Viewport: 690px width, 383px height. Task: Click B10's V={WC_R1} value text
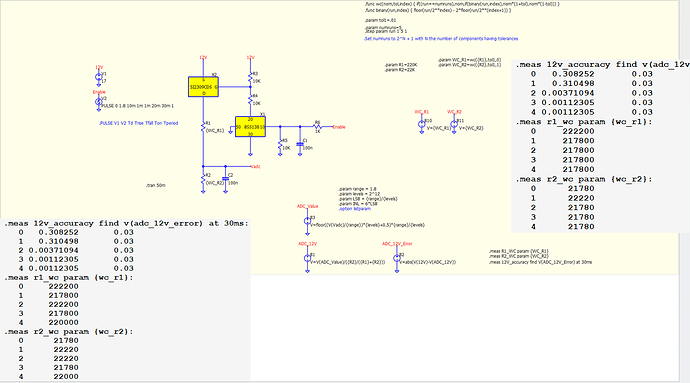click(x=439, y=128)
